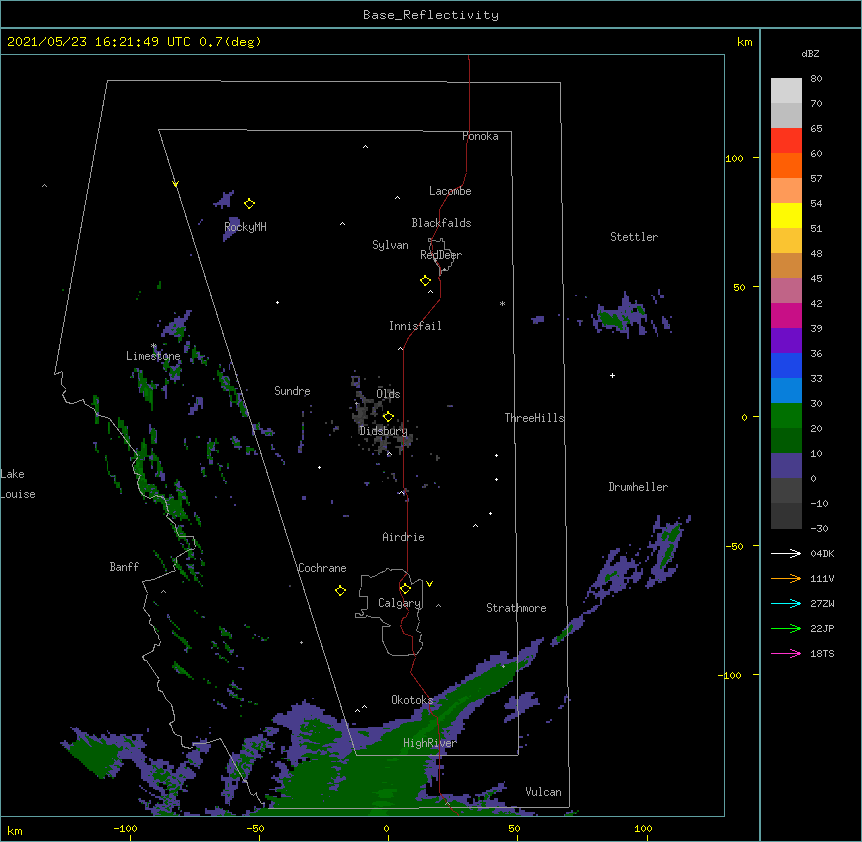Click the Vulcan label
Image resolution: width=862 pixels, height=842 pixels.
543,792
